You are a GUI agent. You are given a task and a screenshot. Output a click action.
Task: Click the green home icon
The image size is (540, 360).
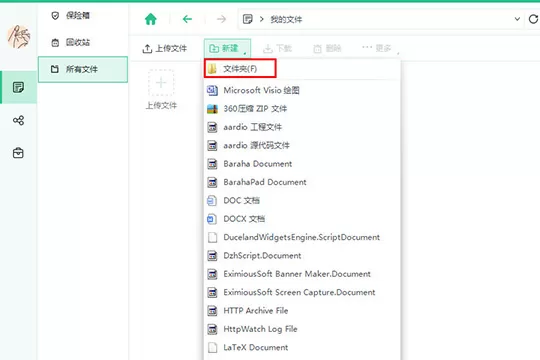click(x=150, y=19)
